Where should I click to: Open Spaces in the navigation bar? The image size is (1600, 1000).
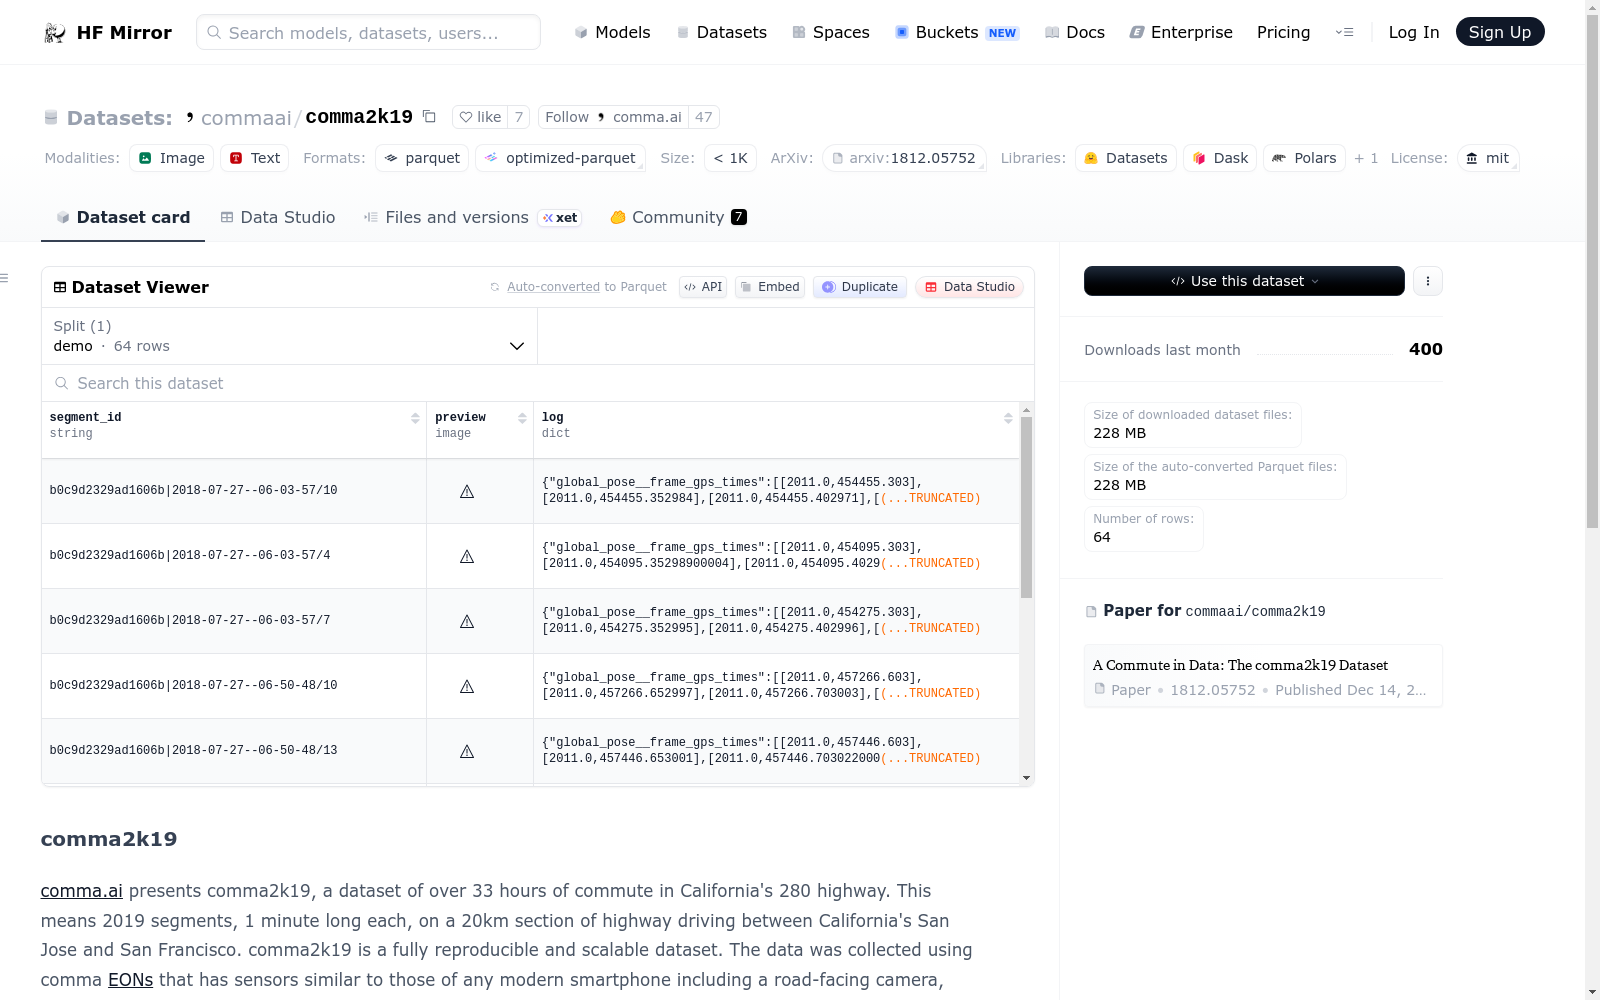(831, 32)
